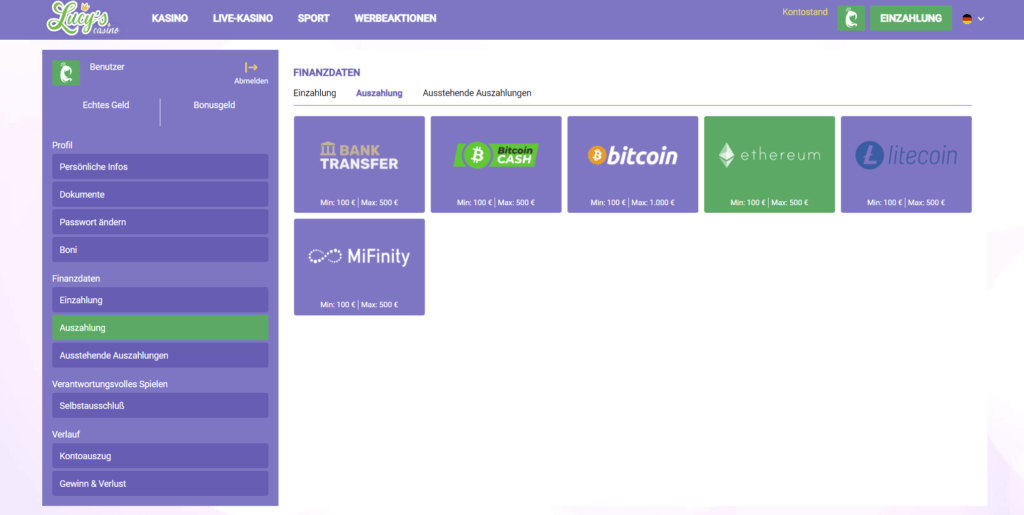Select the highlighted ethereum payout card
1024x515 pixels.
point(769,164)
